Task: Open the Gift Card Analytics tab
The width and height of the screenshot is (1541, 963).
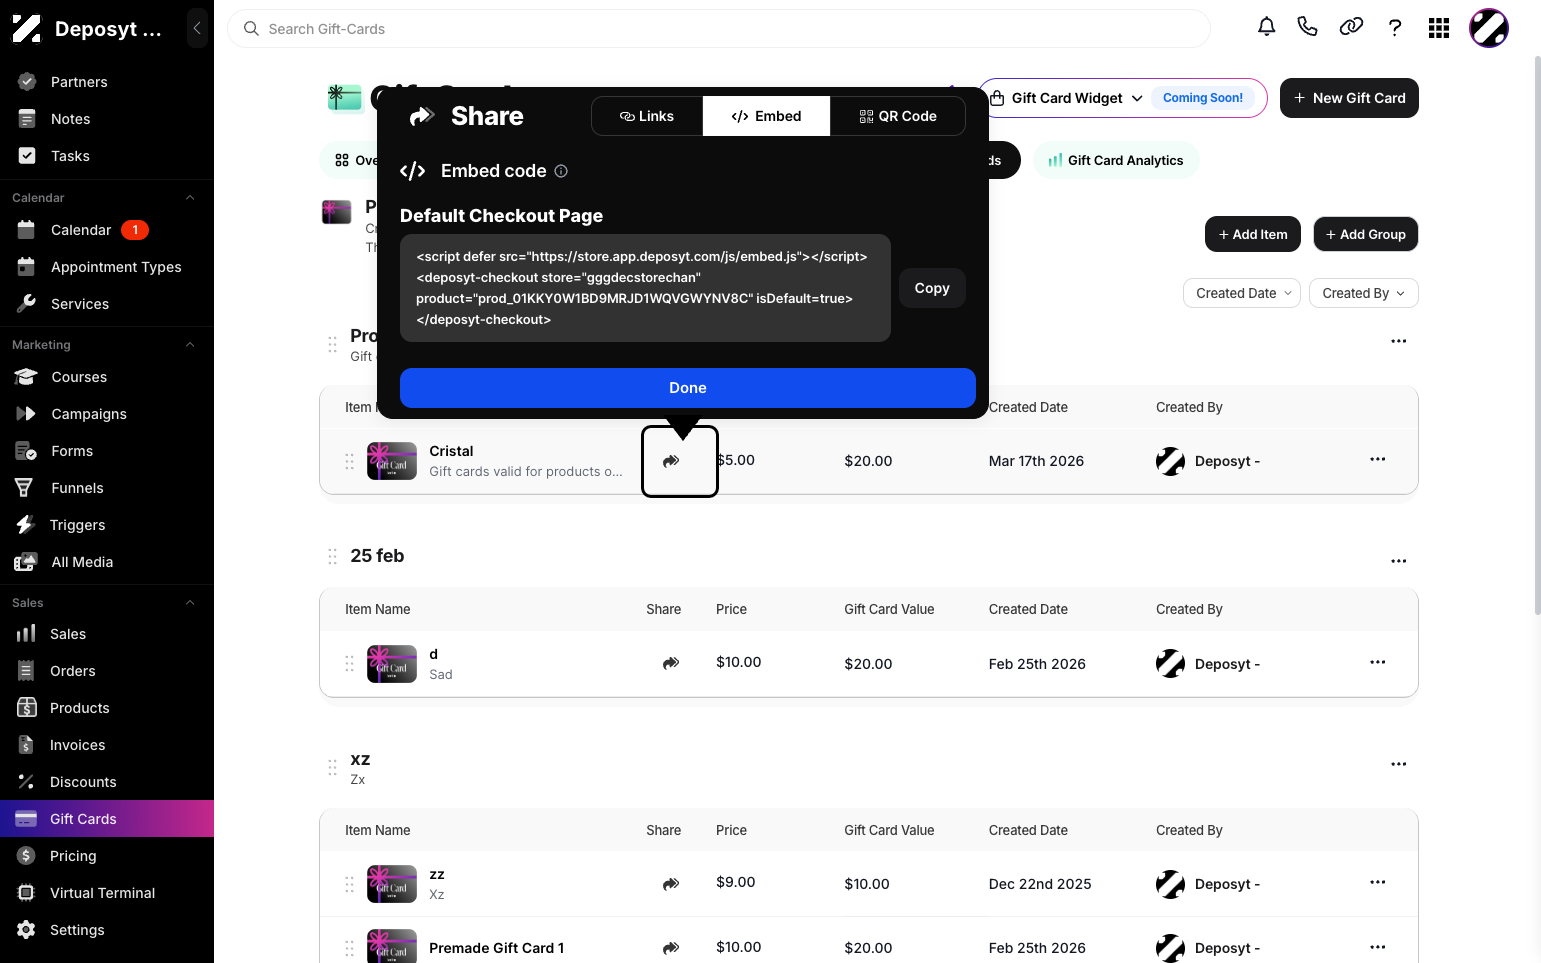Action: pyautogui.click(x=1116, y=160)
